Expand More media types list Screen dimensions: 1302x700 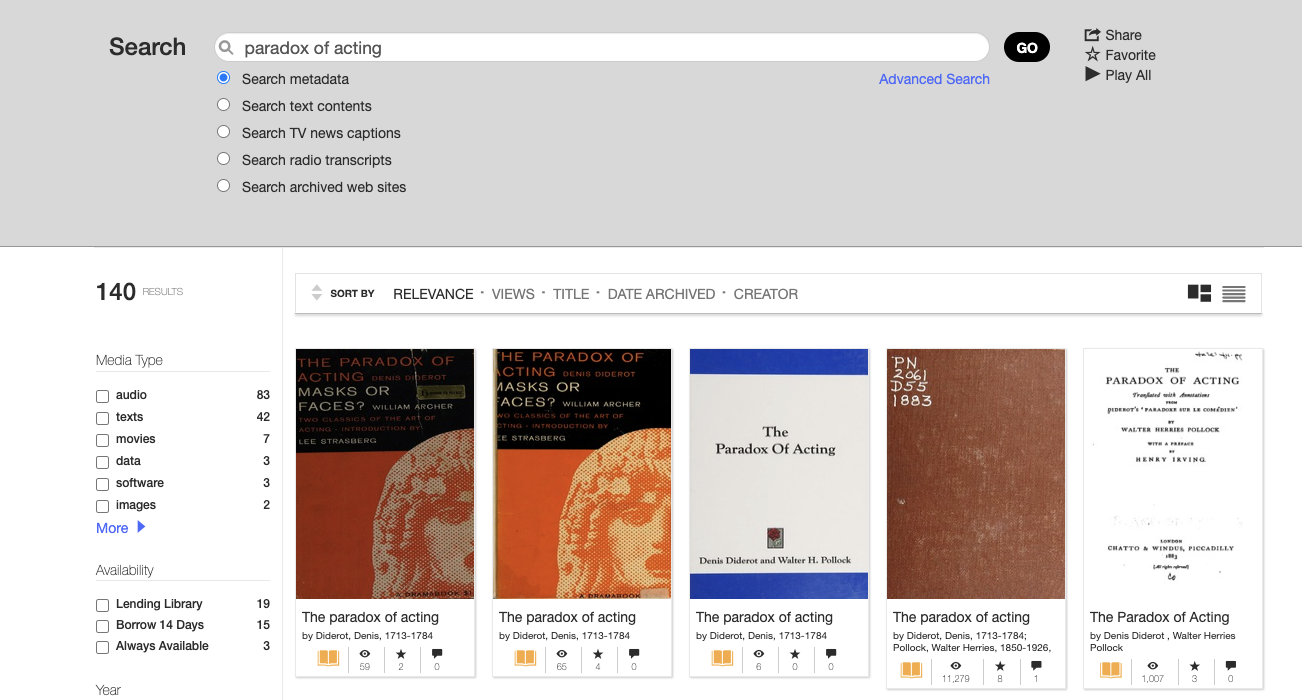pos(120,528)
